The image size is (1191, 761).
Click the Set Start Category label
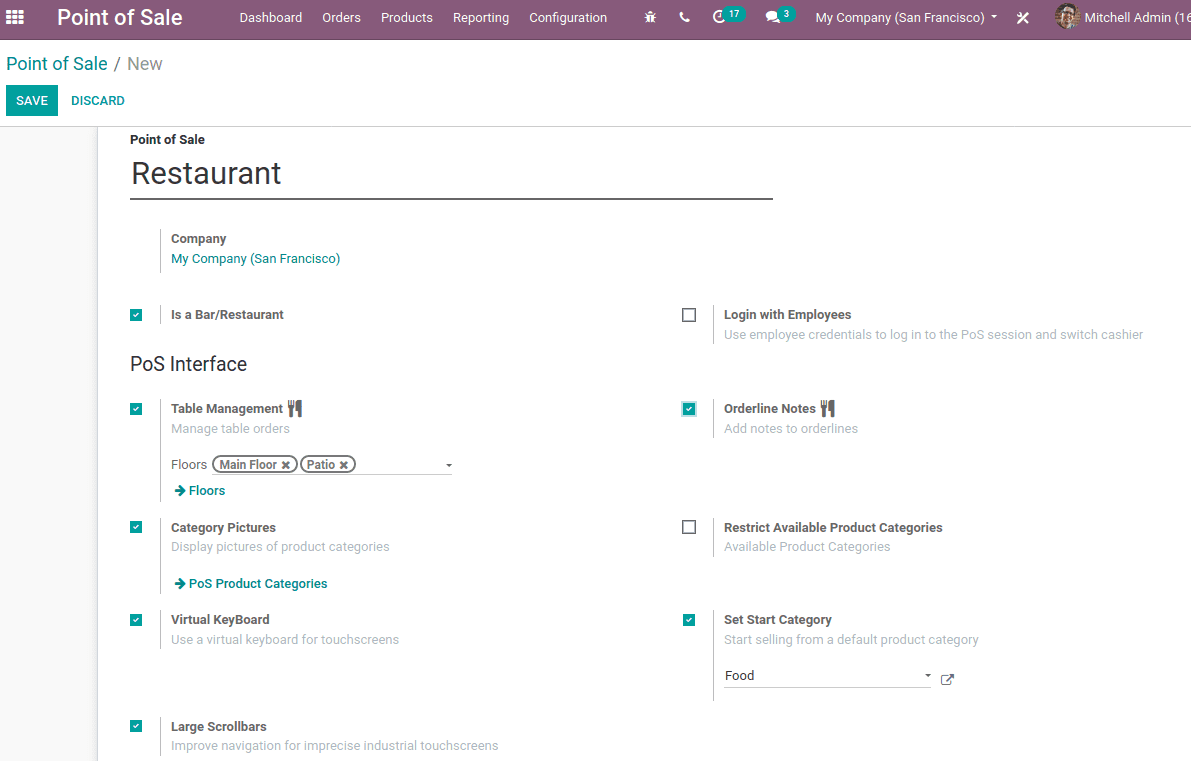(x=778, y=620)
